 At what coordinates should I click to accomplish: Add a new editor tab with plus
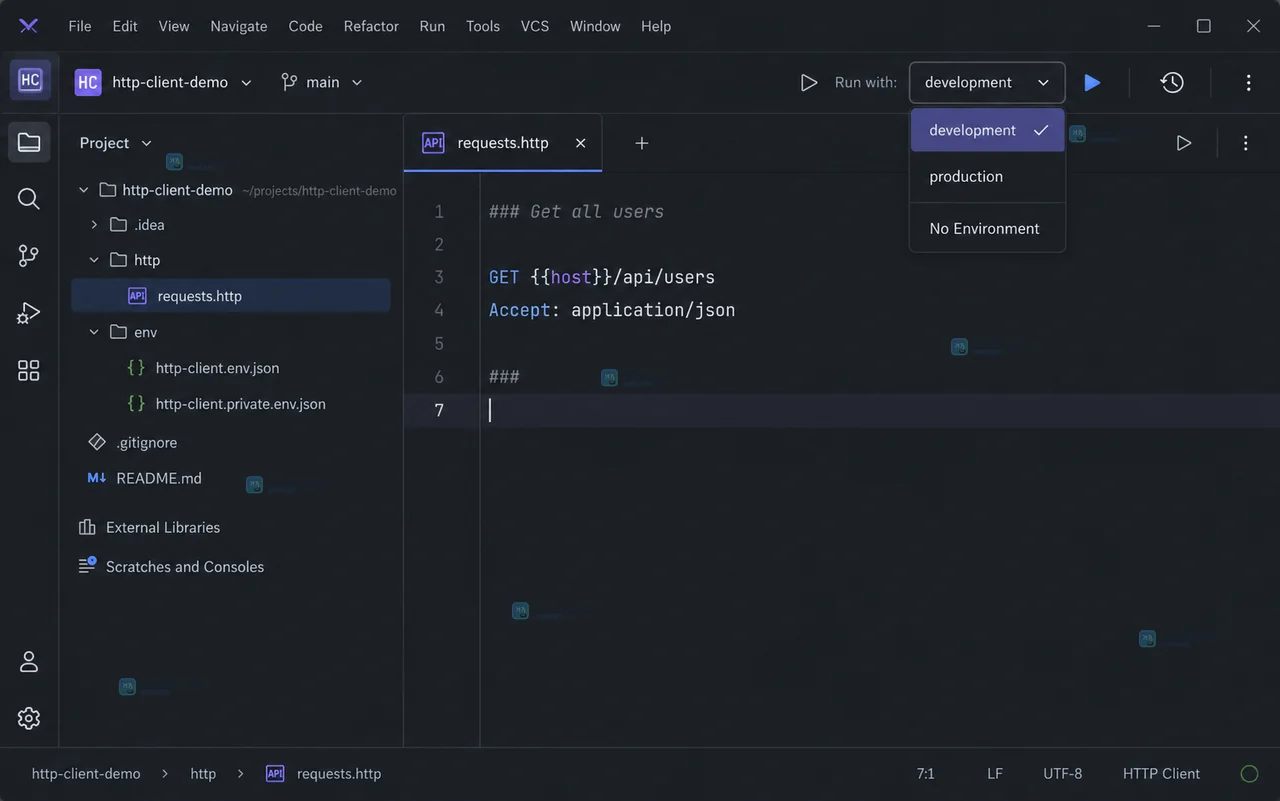pyautogui.click(x=642, y=143)
